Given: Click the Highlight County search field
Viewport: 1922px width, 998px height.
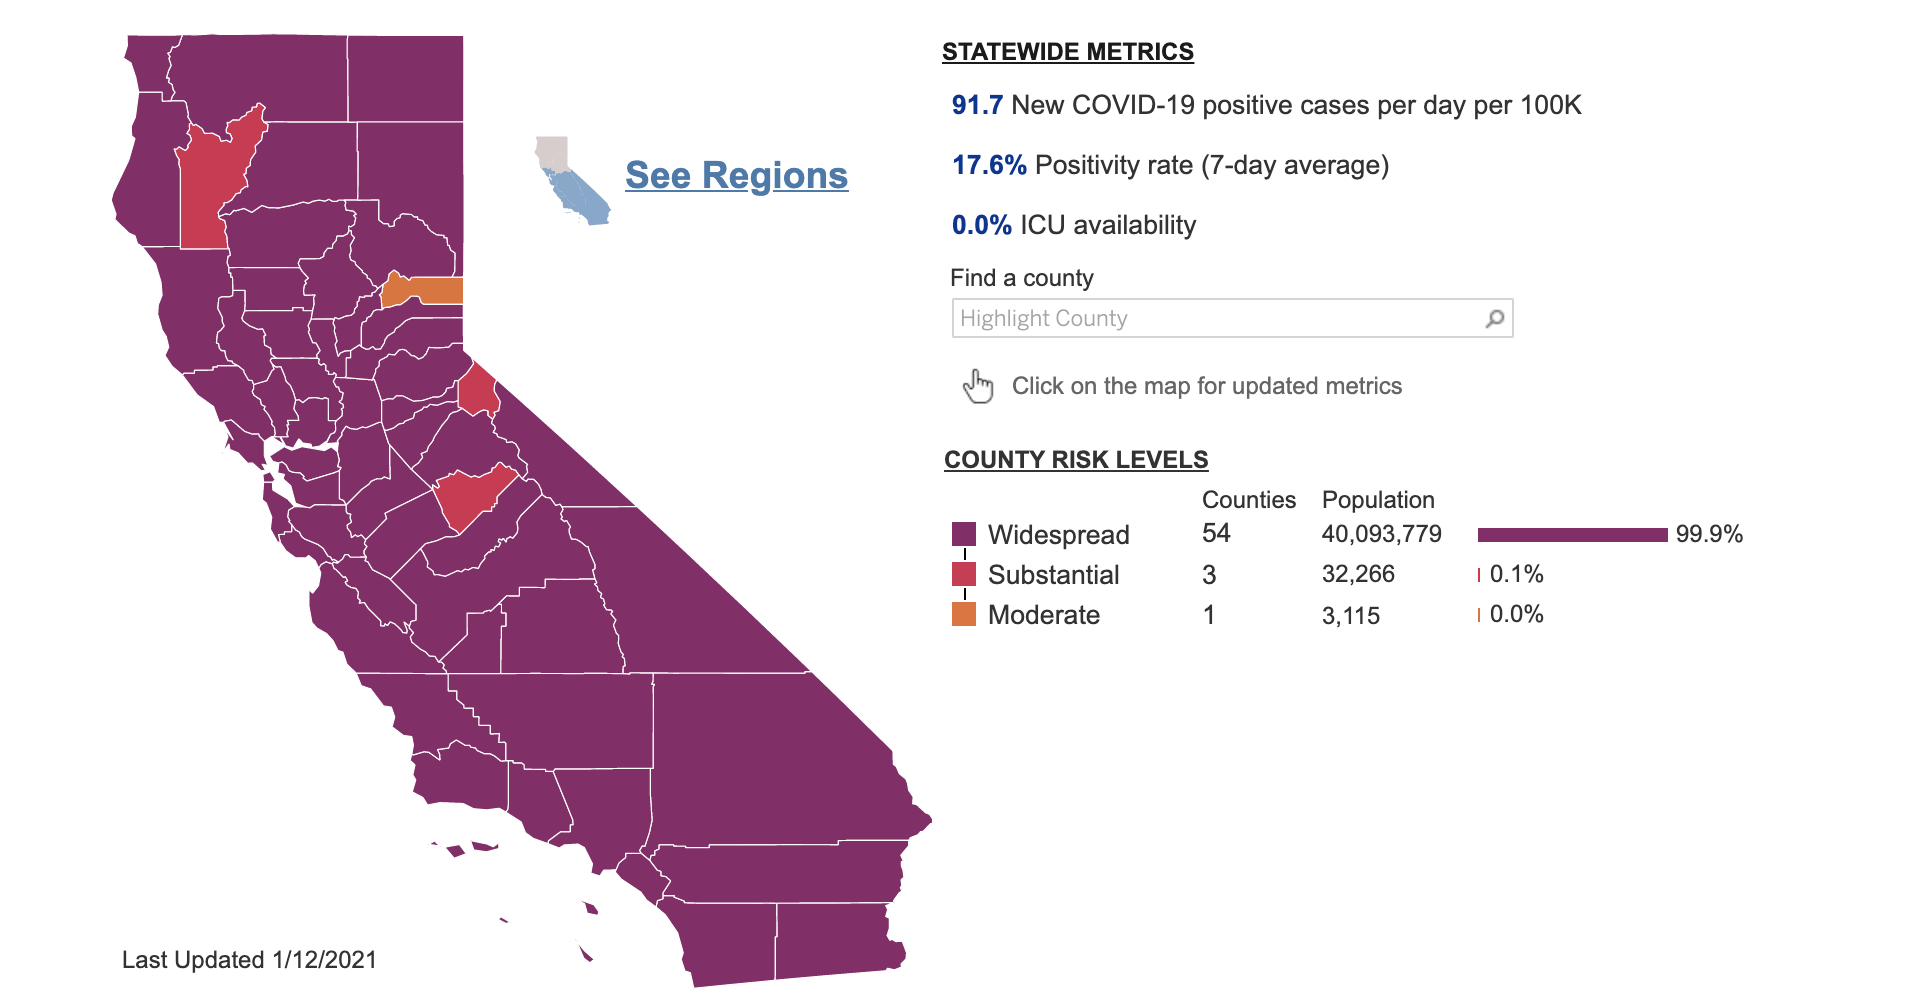Looking at the screenshot, I should click(x=1232, y=318).
